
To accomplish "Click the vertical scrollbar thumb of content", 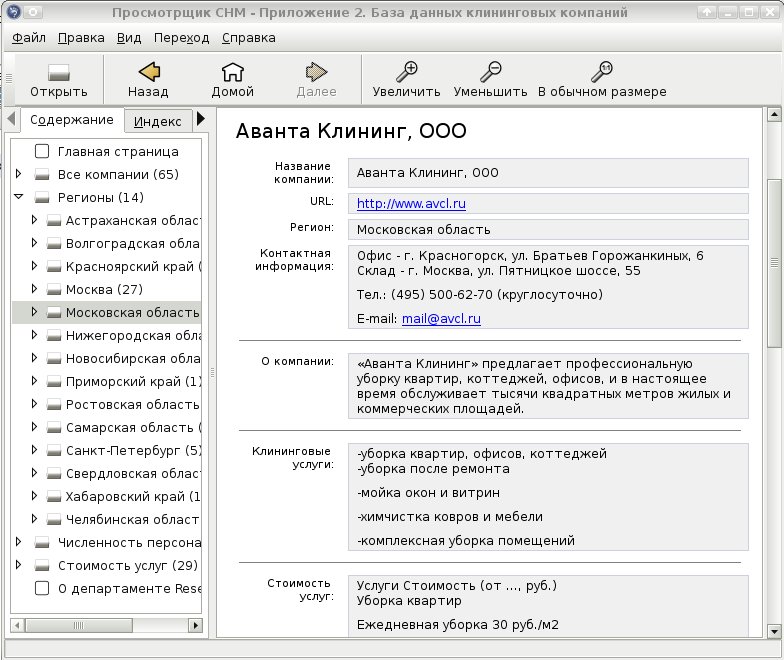I will (x=774, y=263).
